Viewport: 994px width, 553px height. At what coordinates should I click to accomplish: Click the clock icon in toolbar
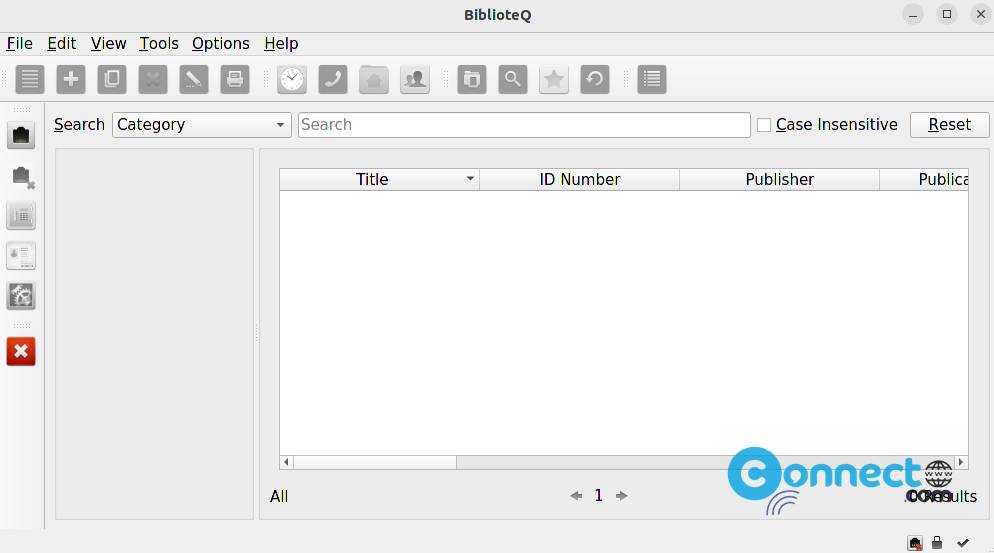point(292,79)
